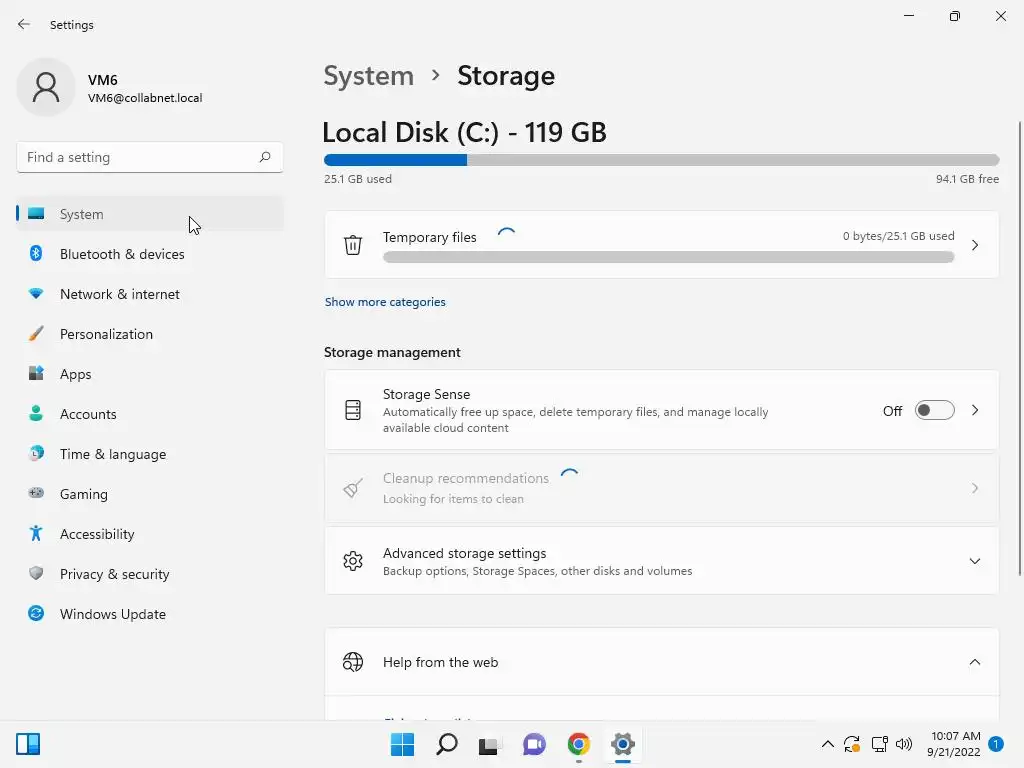Click the Show more categories link
The width and height of the screenshot is (1024, 768).
click(x=385, y=302)
